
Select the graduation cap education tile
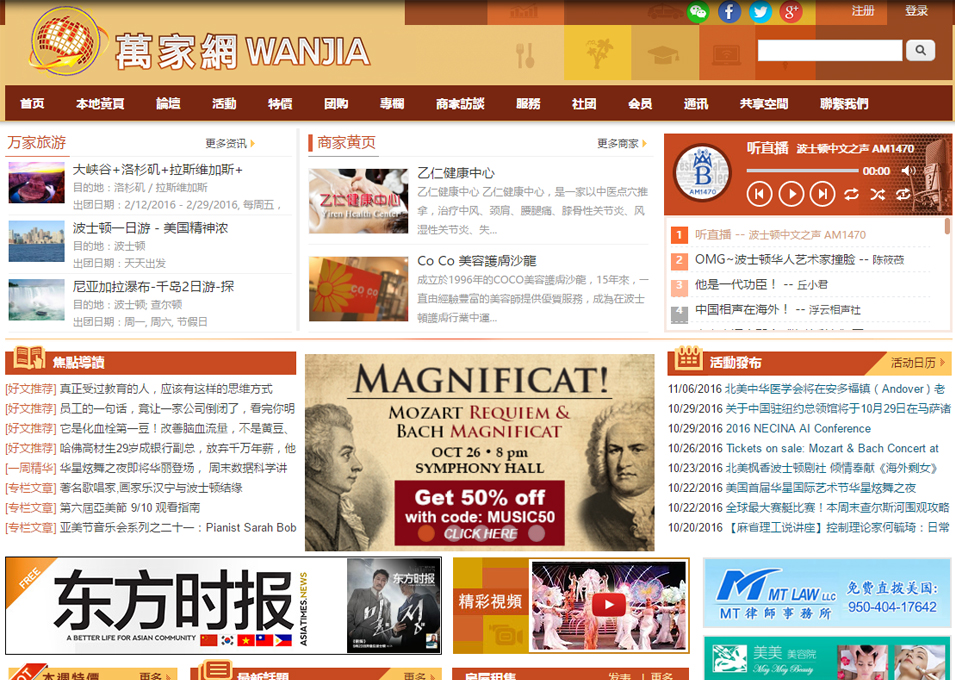pyautogui.click(x=664, y=54)
